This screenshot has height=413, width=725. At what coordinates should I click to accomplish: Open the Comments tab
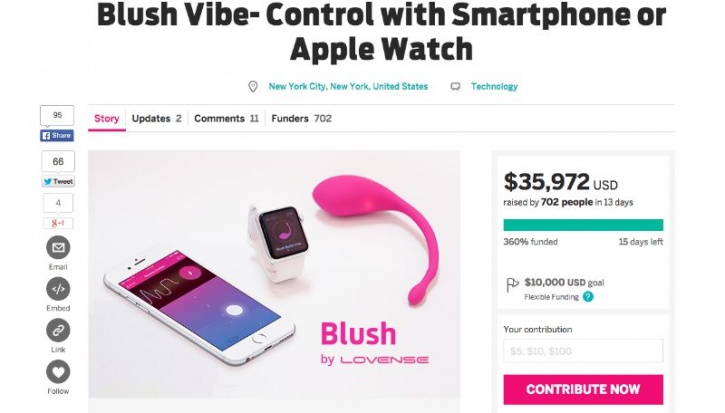pyautogui.click(x=226, y=118)
